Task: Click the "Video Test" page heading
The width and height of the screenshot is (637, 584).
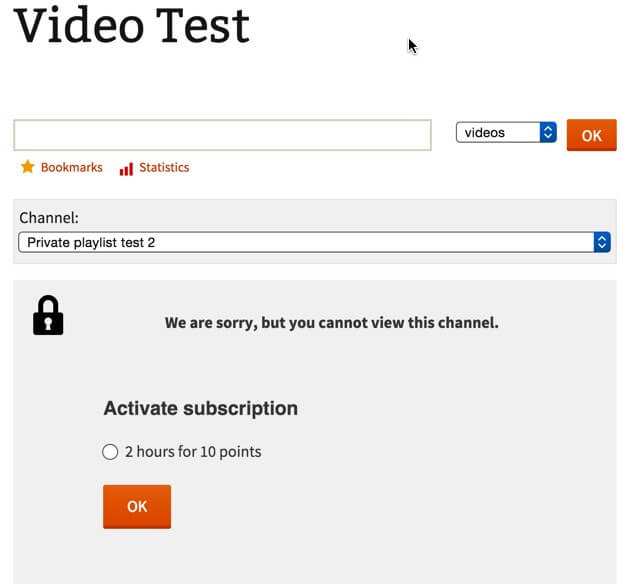Action: point(132,27)
